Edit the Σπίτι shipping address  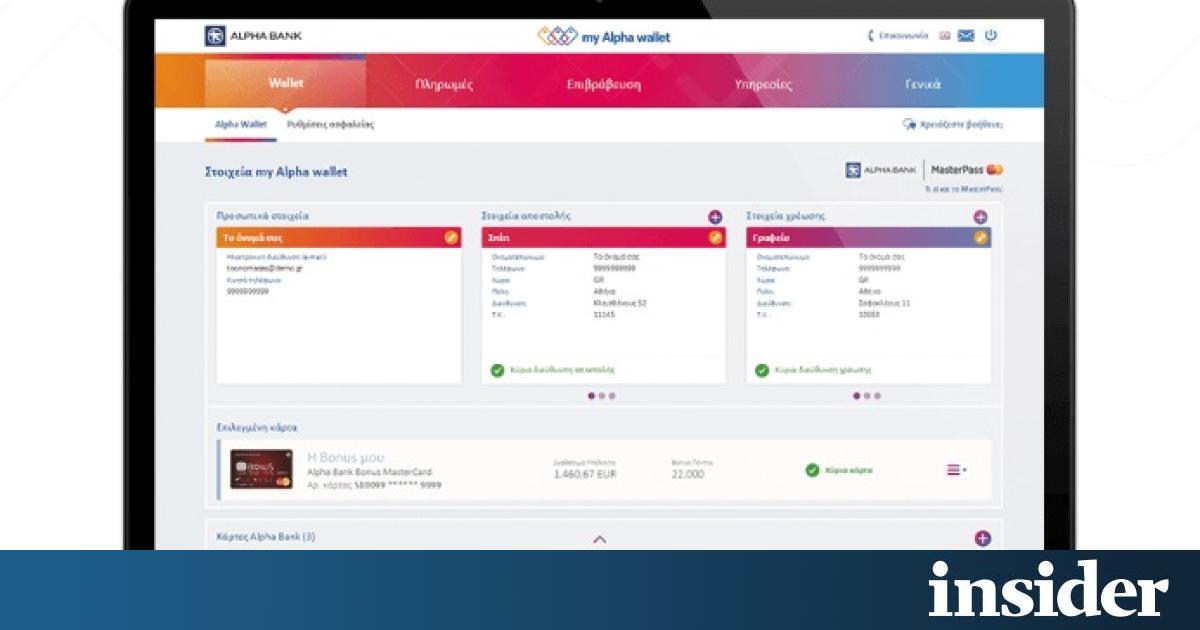(x=715, y=238)
